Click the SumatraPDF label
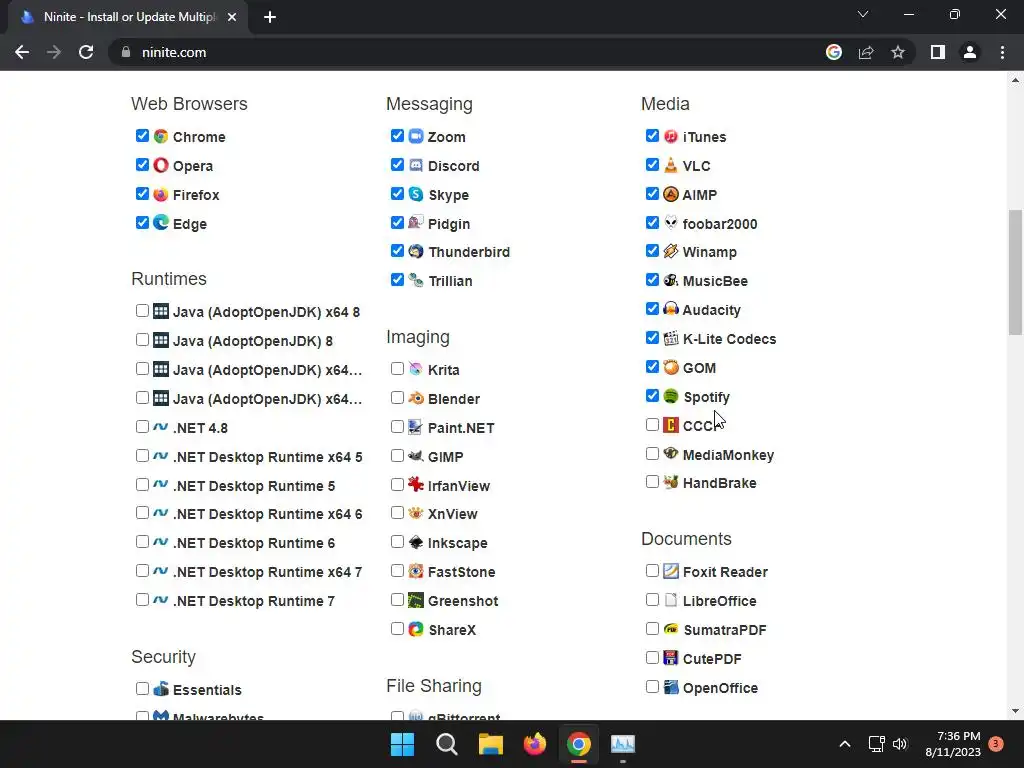The width and height of the screenshot is (1024, 768). tap(724, 630)
